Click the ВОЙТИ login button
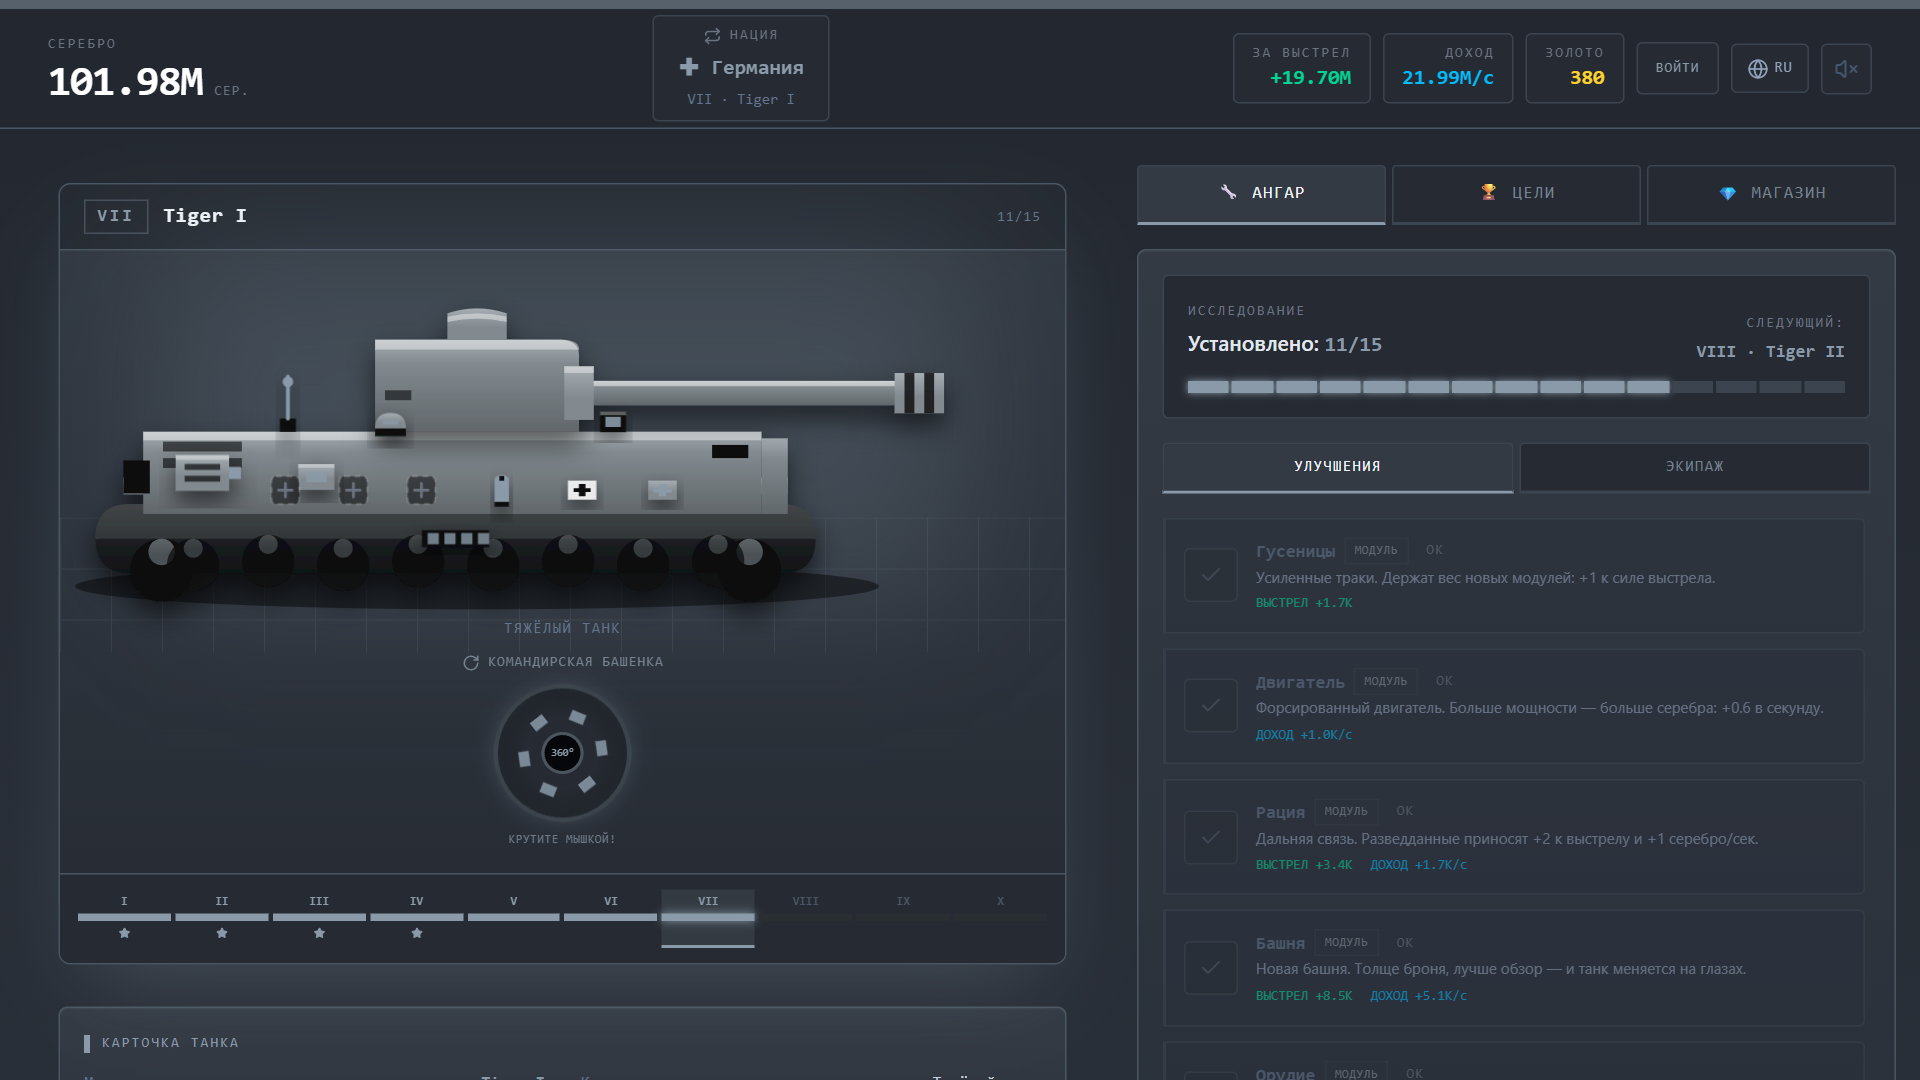 [1677, 68]
